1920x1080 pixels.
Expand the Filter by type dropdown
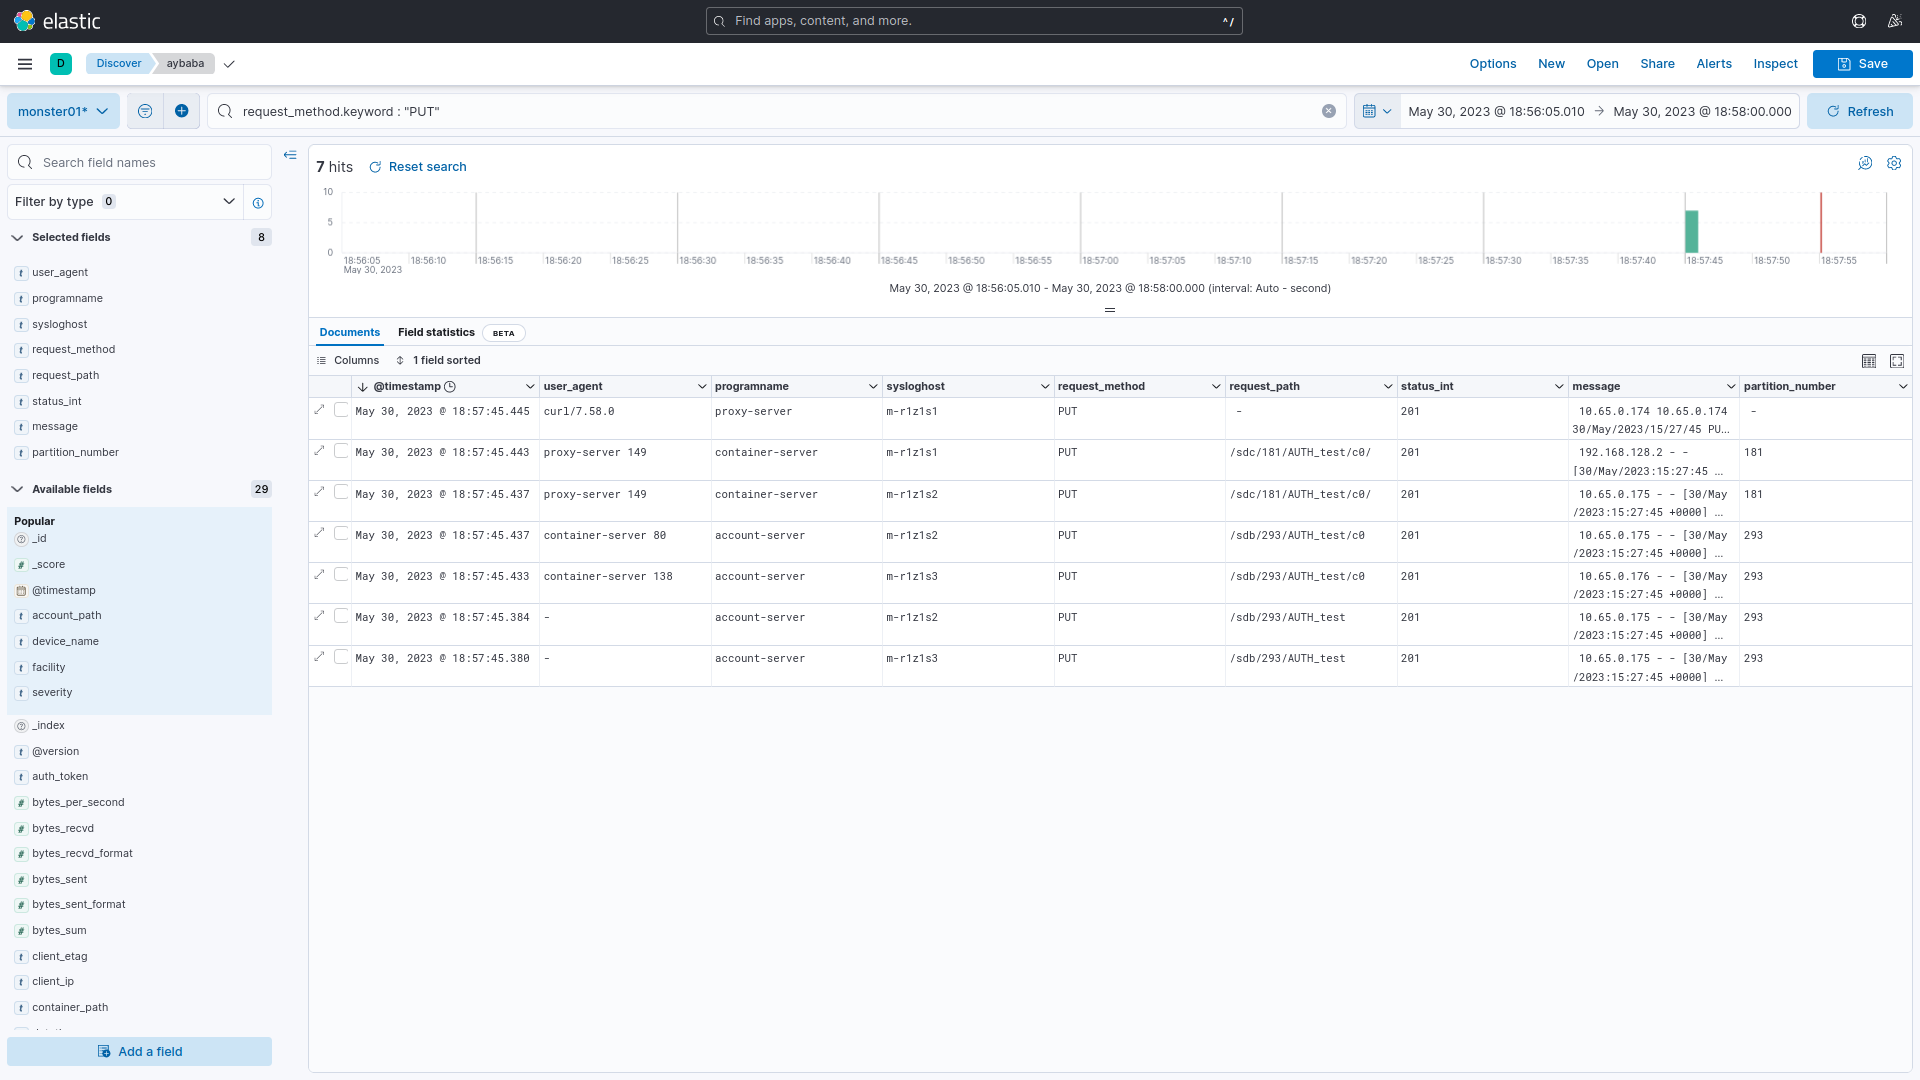[125, 202]
